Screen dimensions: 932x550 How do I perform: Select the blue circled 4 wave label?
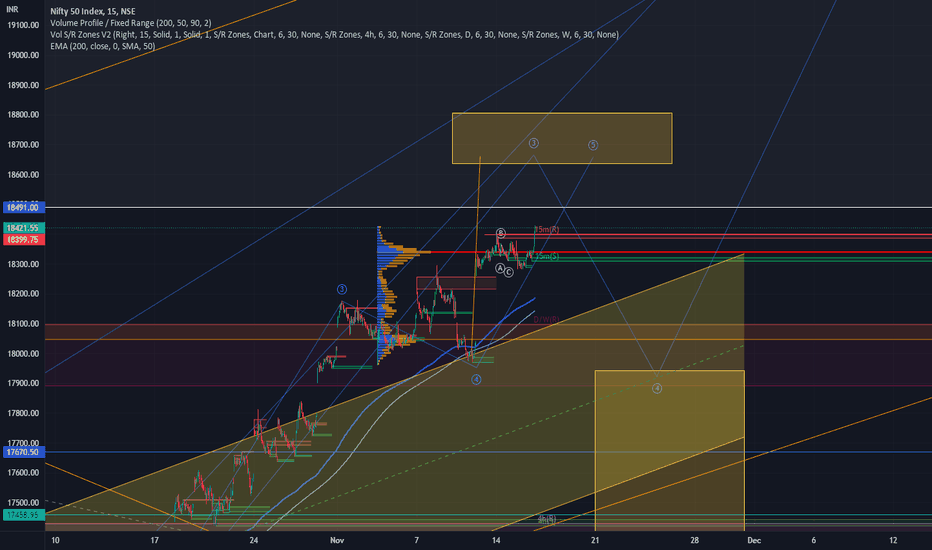(476, 379)
